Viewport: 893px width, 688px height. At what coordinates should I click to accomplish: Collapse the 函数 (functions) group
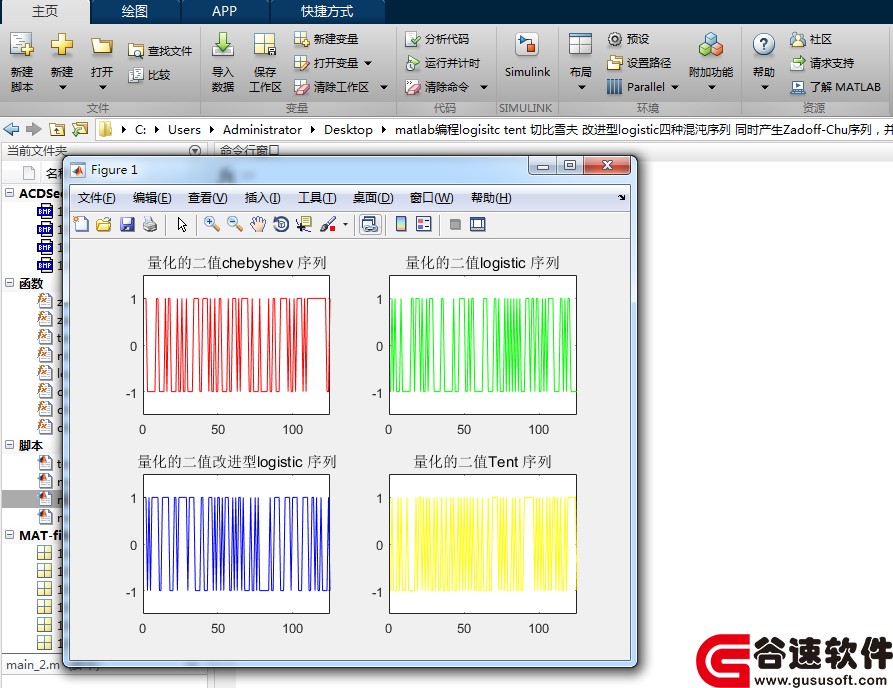tap(10, 282)
